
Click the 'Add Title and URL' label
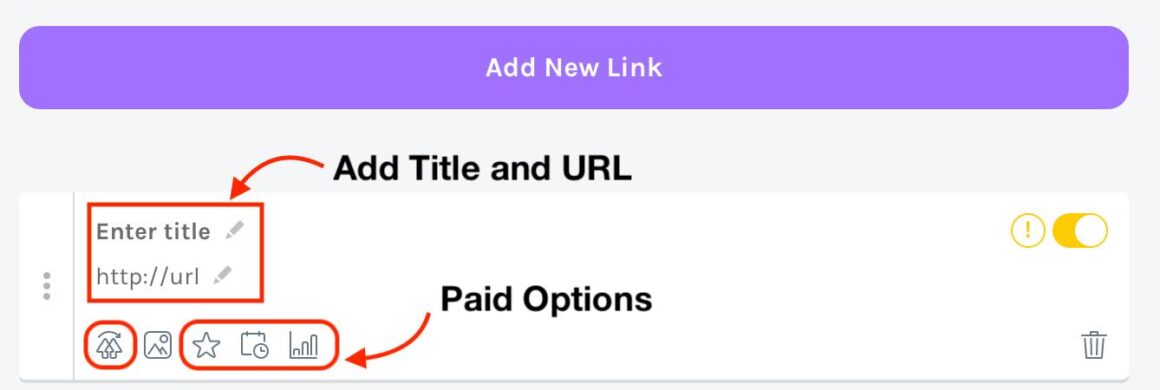click(x=482, y=169)
